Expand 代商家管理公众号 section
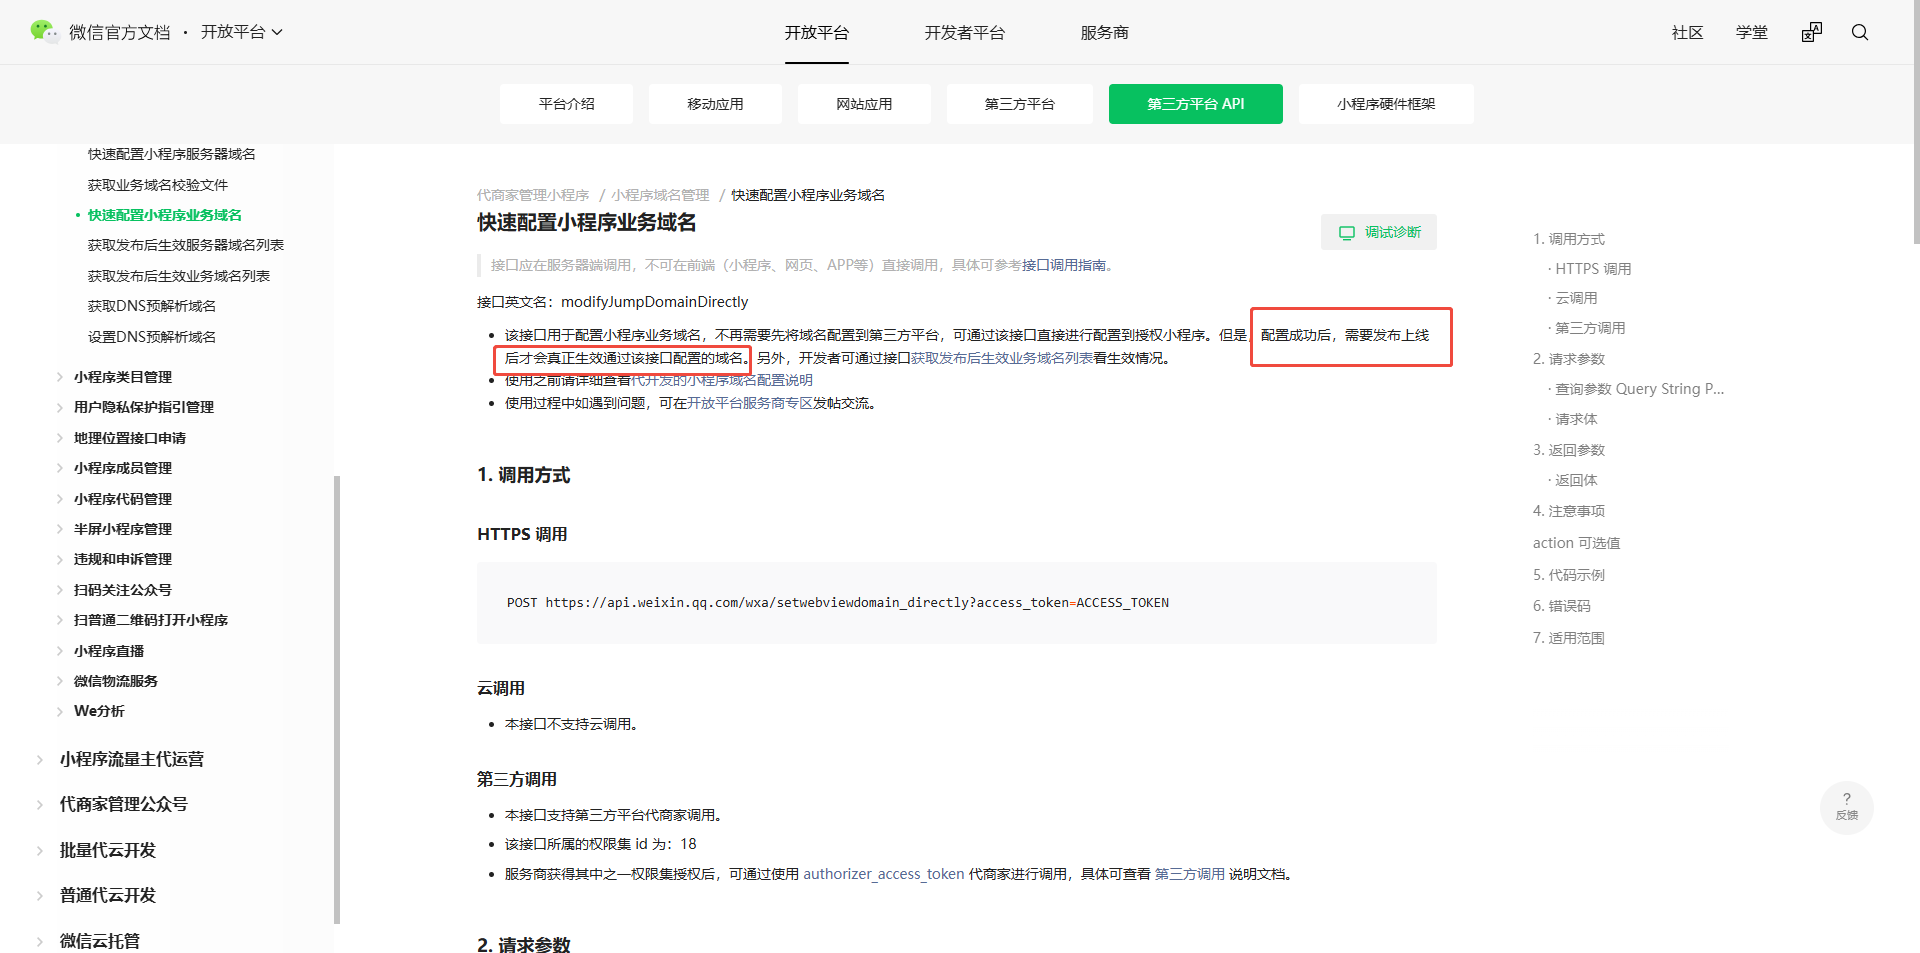This screenshot has height=953, width=1920. (x=124, y=804)
